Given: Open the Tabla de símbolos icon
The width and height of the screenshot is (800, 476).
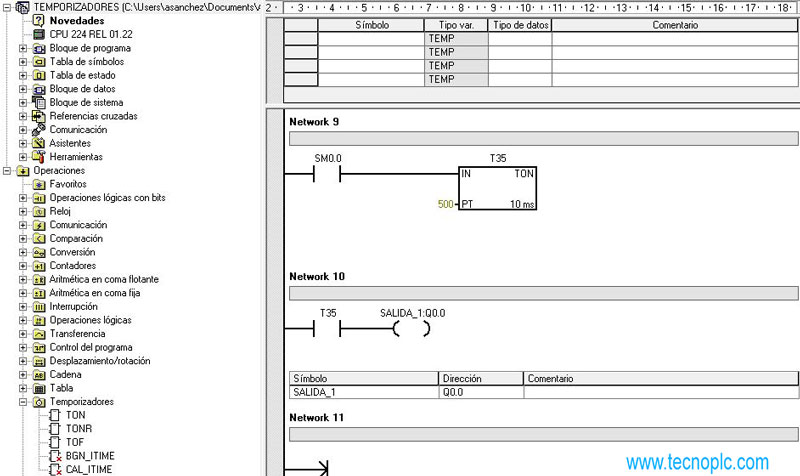Looking at the screenshot, I should [x=39, y=61].
